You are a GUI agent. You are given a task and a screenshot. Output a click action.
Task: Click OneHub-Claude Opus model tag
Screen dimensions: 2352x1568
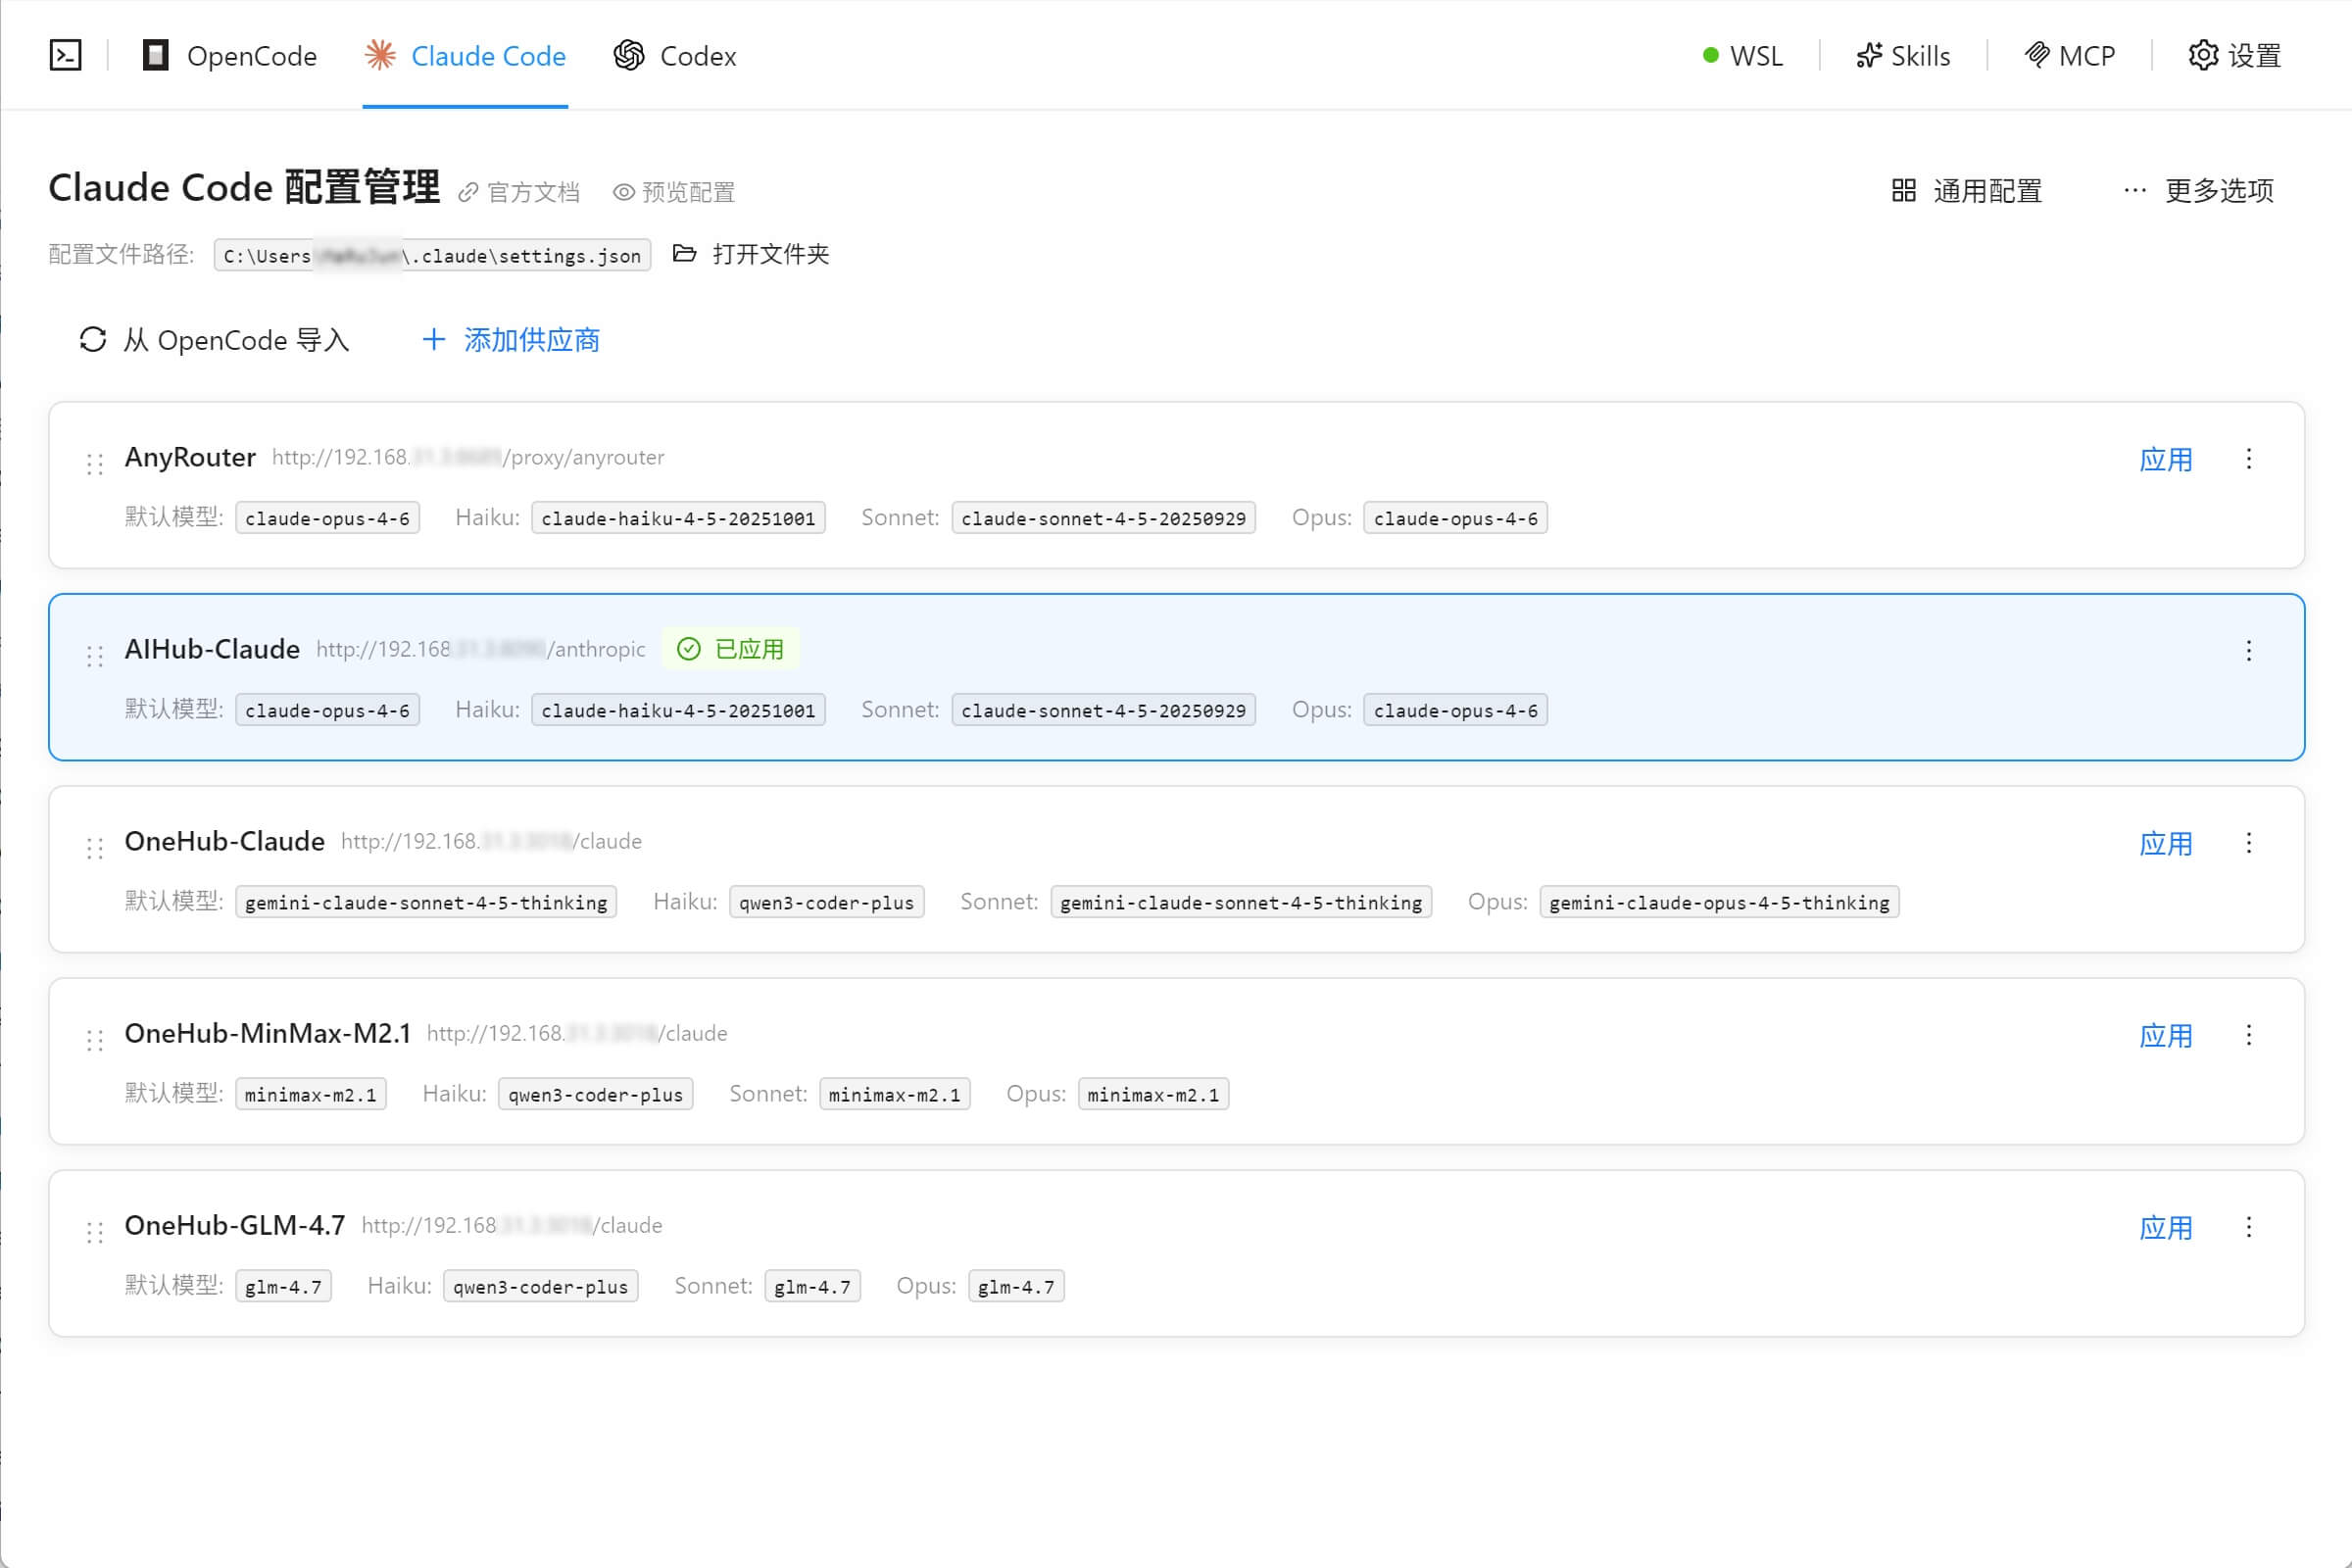1720,902
